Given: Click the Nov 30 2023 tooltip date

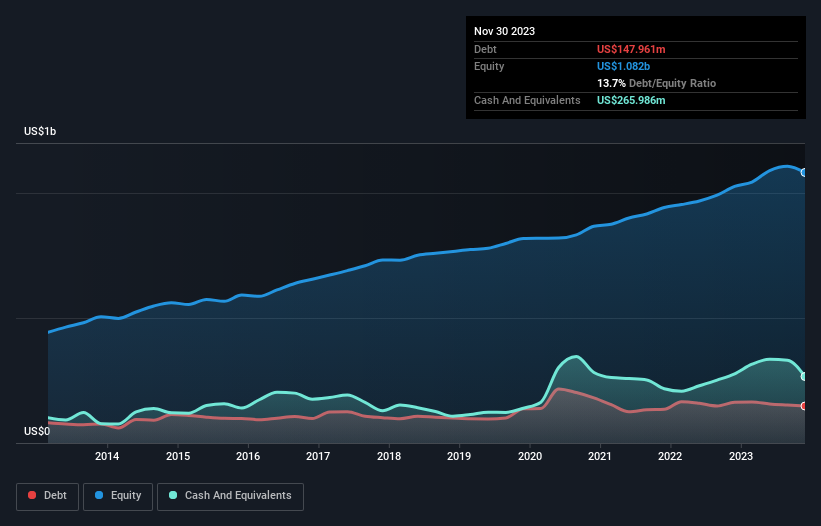Looking at the screenshot, I should coord(504,31).
